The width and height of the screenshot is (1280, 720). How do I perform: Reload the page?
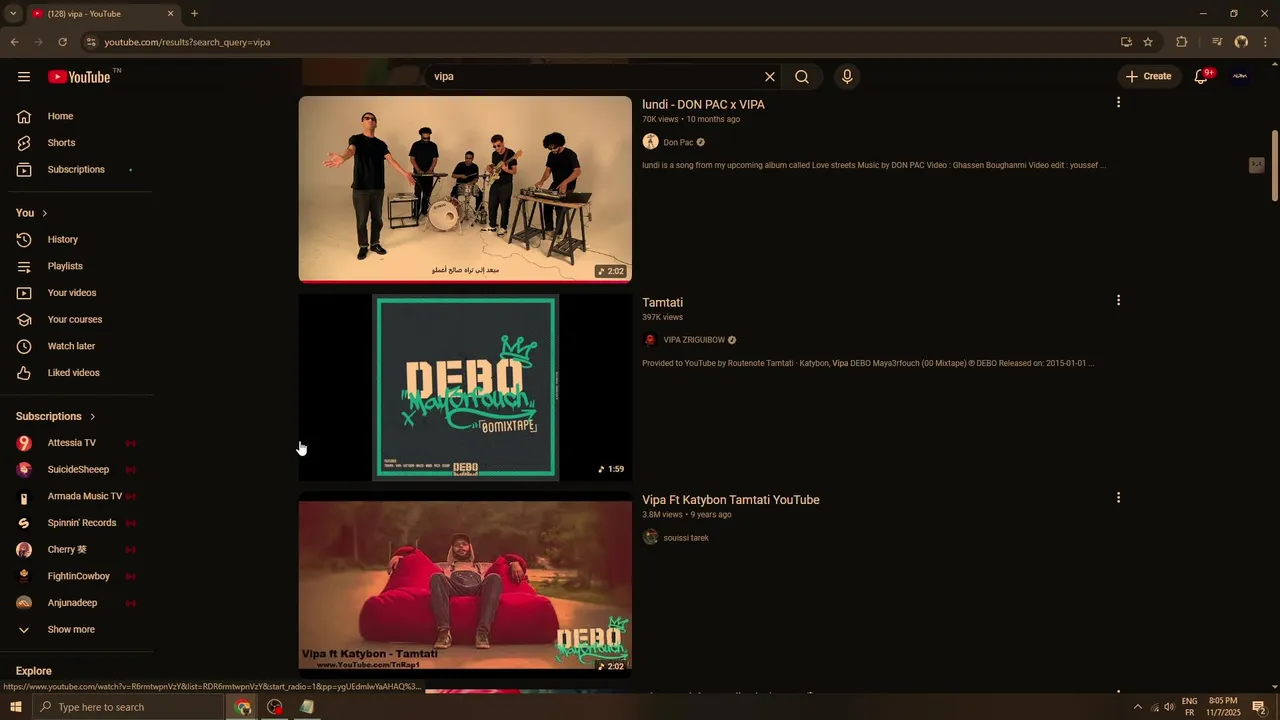point(62,42)
